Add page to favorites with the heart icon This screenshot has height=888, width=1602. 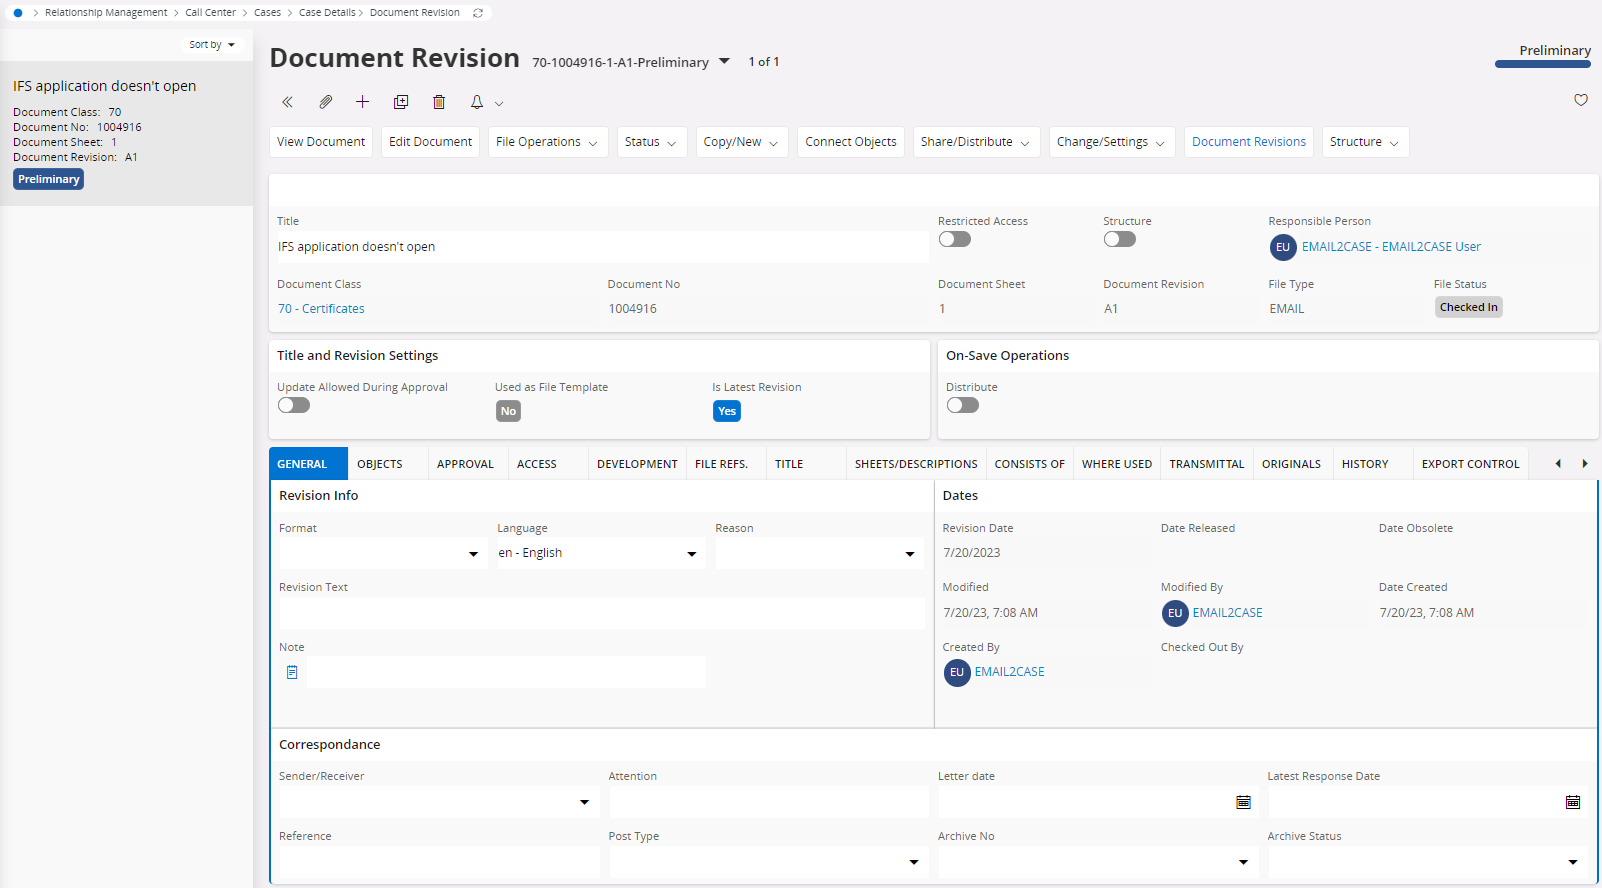tap(1581, 100)
